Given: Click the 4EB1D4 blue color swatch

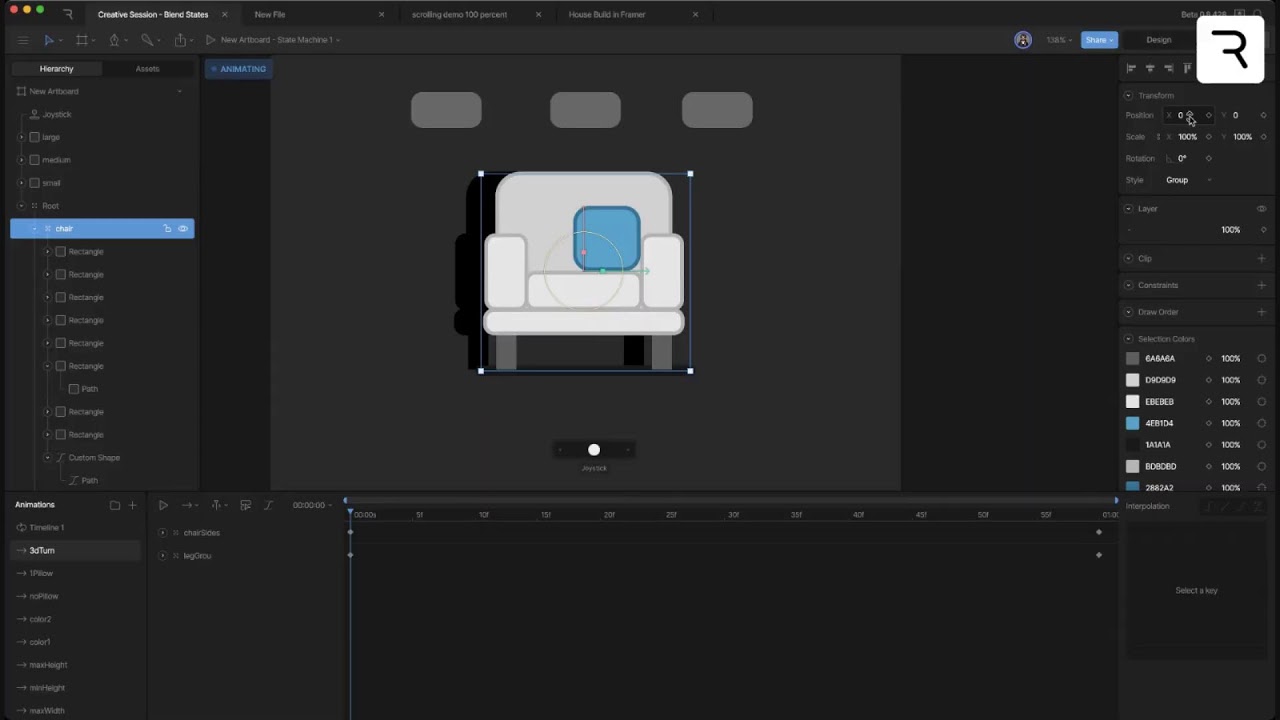Looking at the screenshot, I should 1132,423.
